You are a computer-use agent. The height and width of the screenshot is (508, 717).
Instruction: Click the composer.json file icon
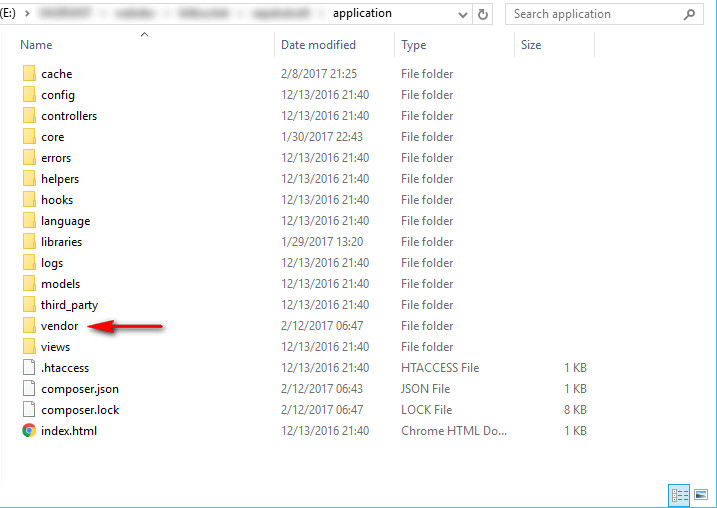pyautogui.click(x=29, y=389)
